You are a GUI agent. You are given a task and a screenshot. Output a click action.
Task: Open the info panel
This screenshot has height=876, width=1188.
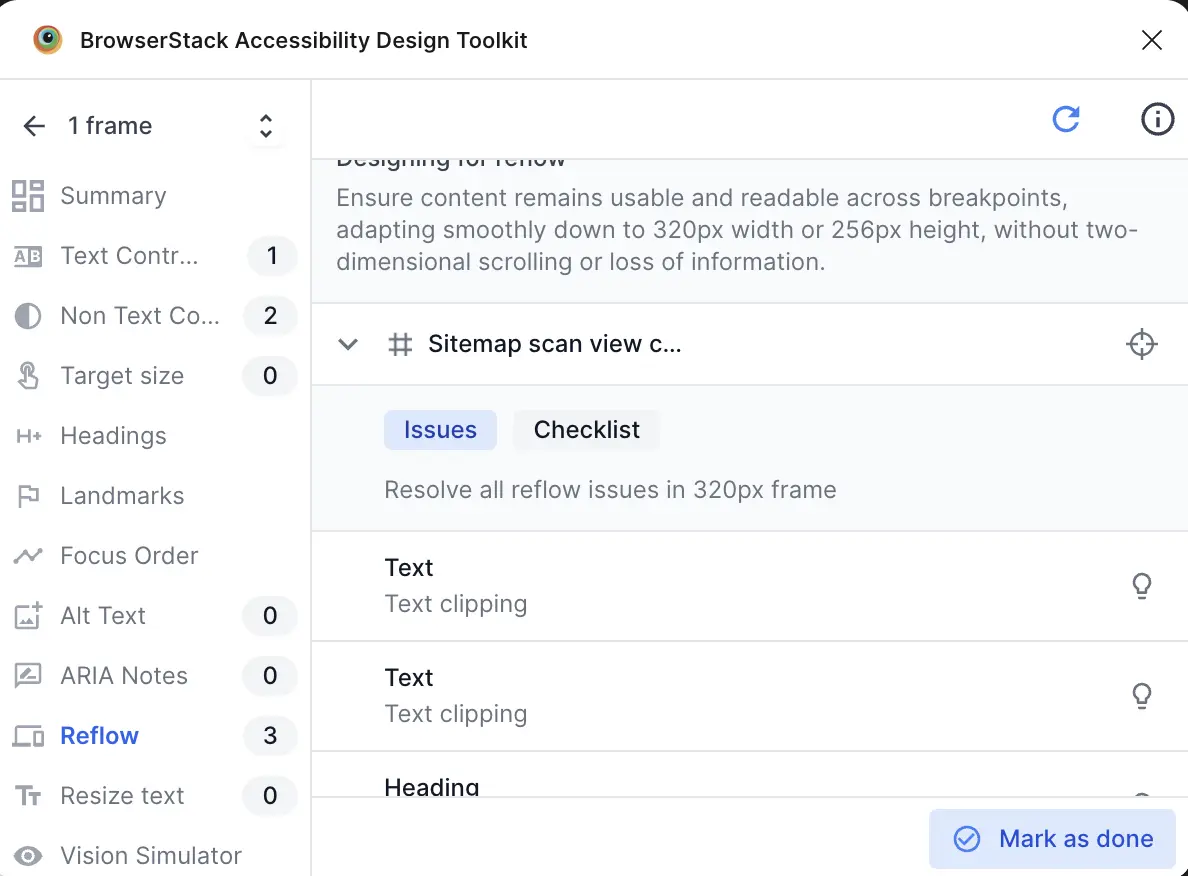[1157, 119]
